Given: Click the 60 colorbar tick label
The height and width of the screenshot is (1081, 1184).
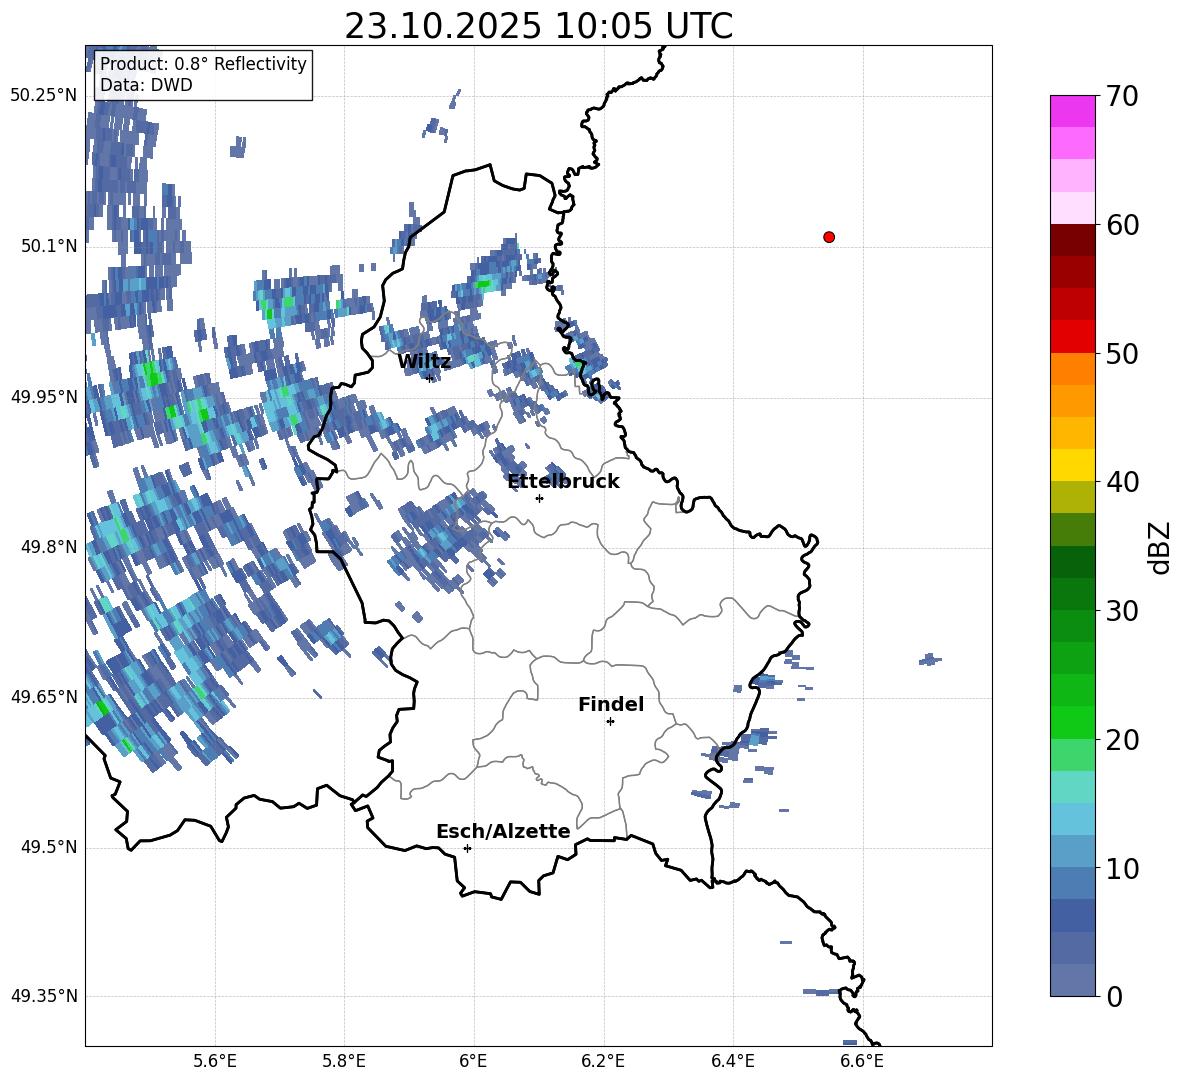Looking at the screenshot, I should [x=1122, y=225].
